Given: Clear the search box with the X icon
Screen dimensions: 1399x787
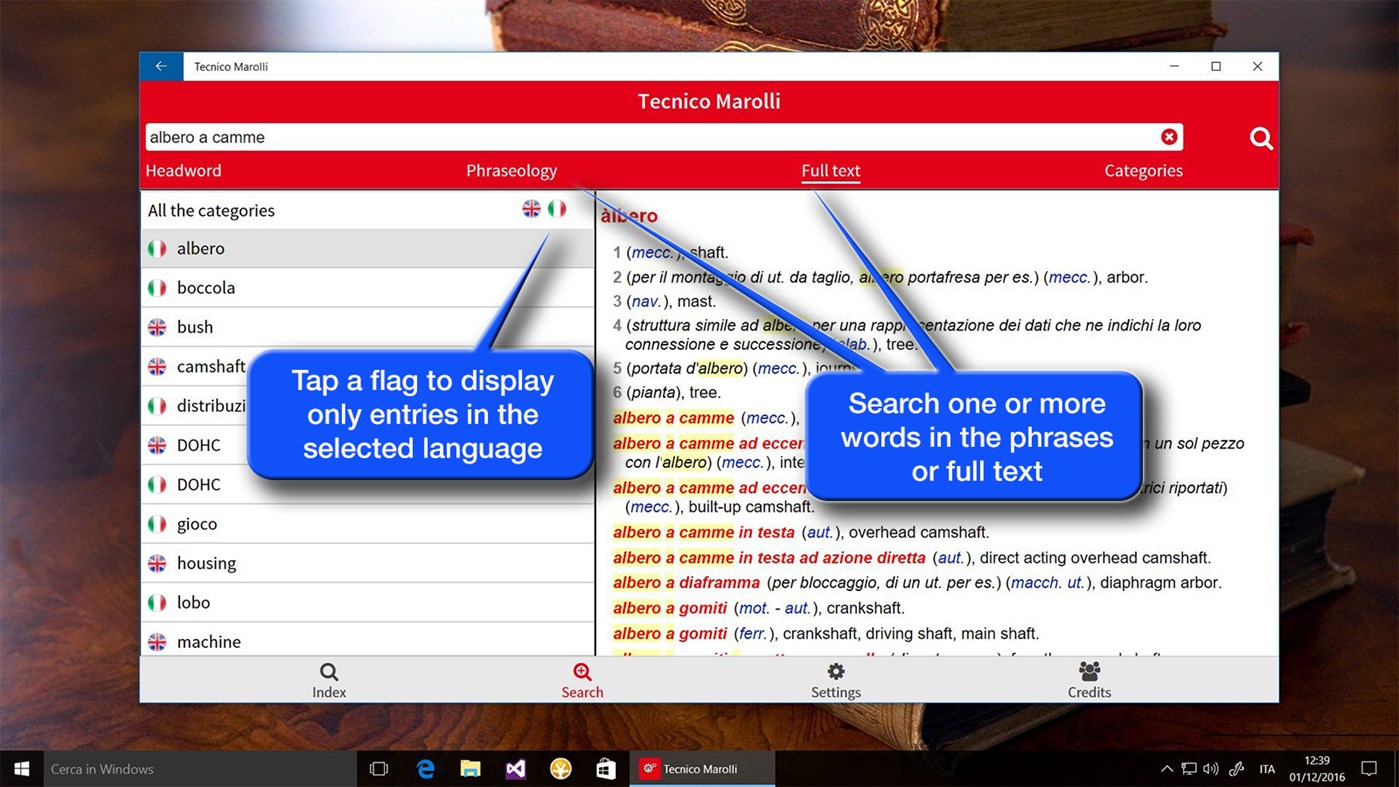Looking at the screenshot, I should (1169, 136).
